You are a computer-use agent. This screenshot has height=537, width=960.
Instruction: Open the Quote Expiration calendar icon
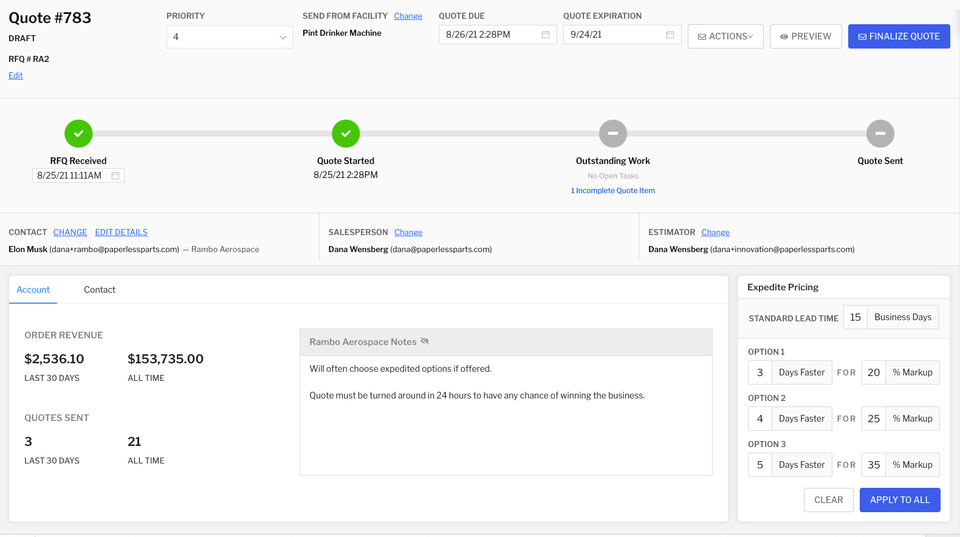(670, 35)
